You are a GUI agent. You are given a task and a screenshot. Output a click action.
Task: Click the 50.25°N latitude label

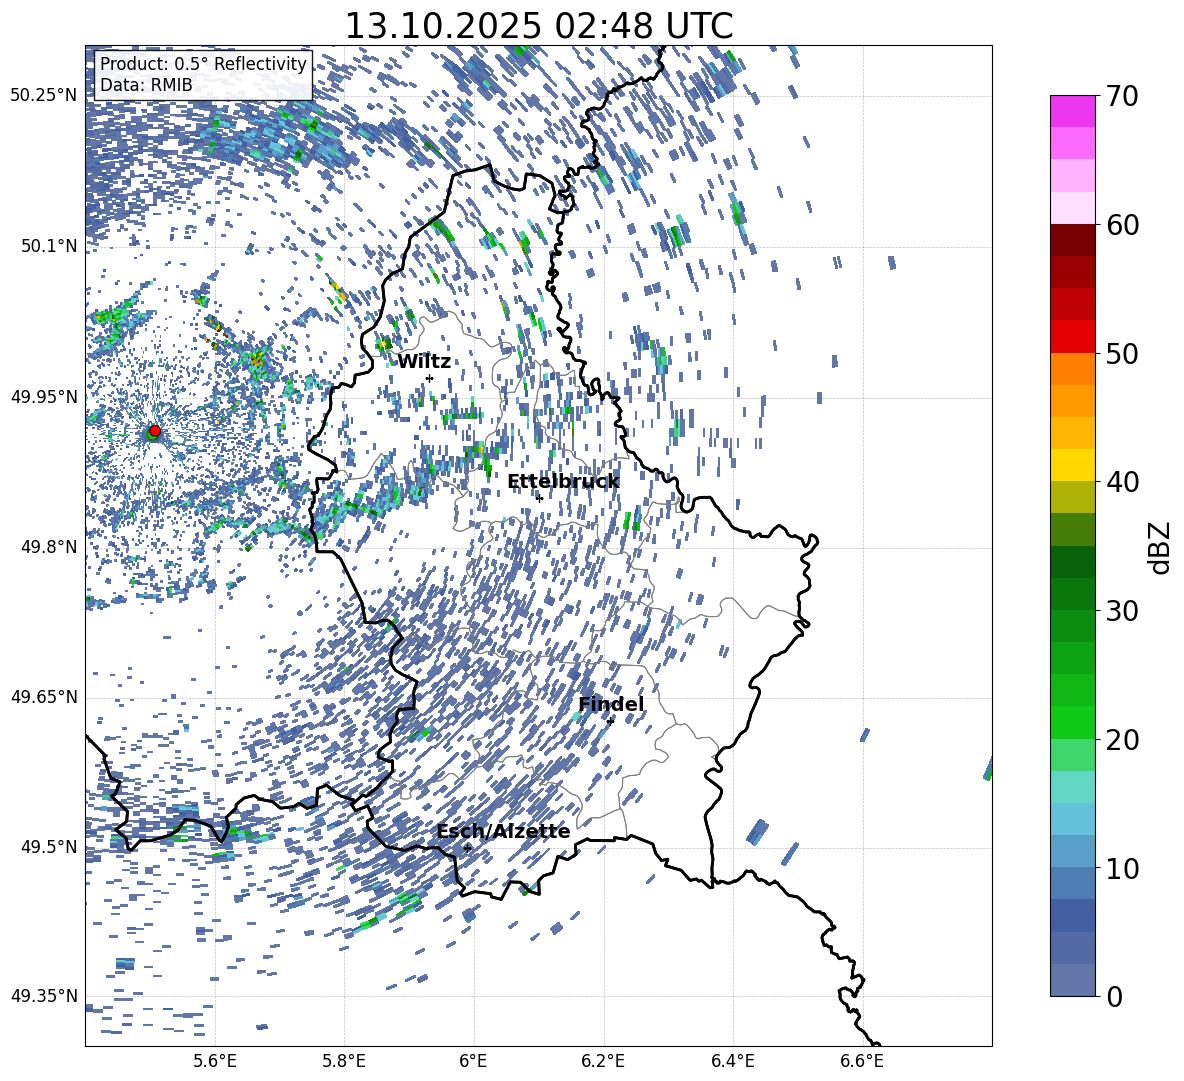44,96
